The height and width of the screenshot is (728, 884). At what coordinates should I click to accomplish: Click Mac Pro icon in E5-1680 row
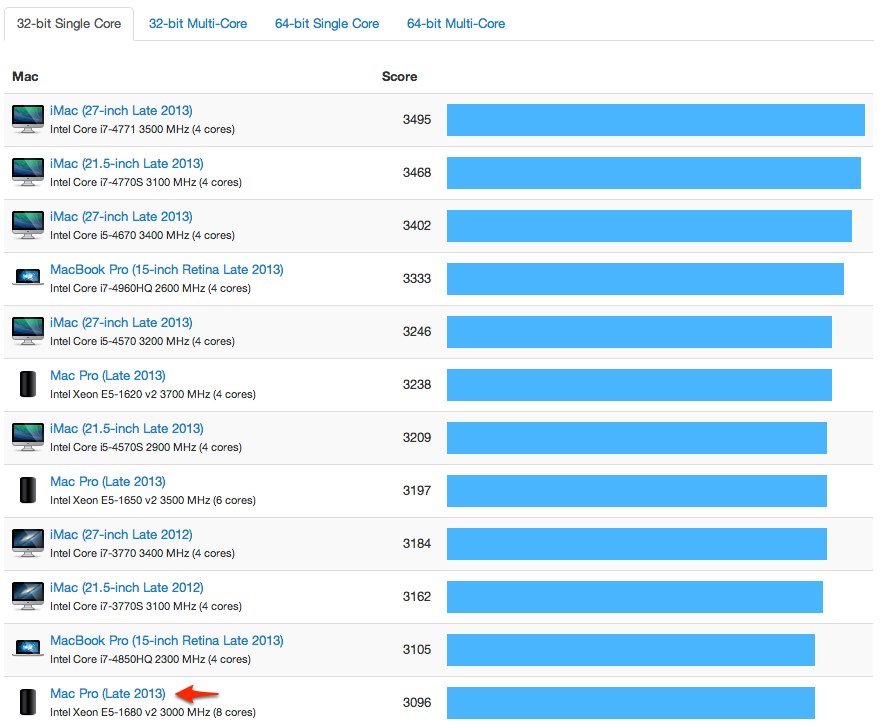coord(28,702)
